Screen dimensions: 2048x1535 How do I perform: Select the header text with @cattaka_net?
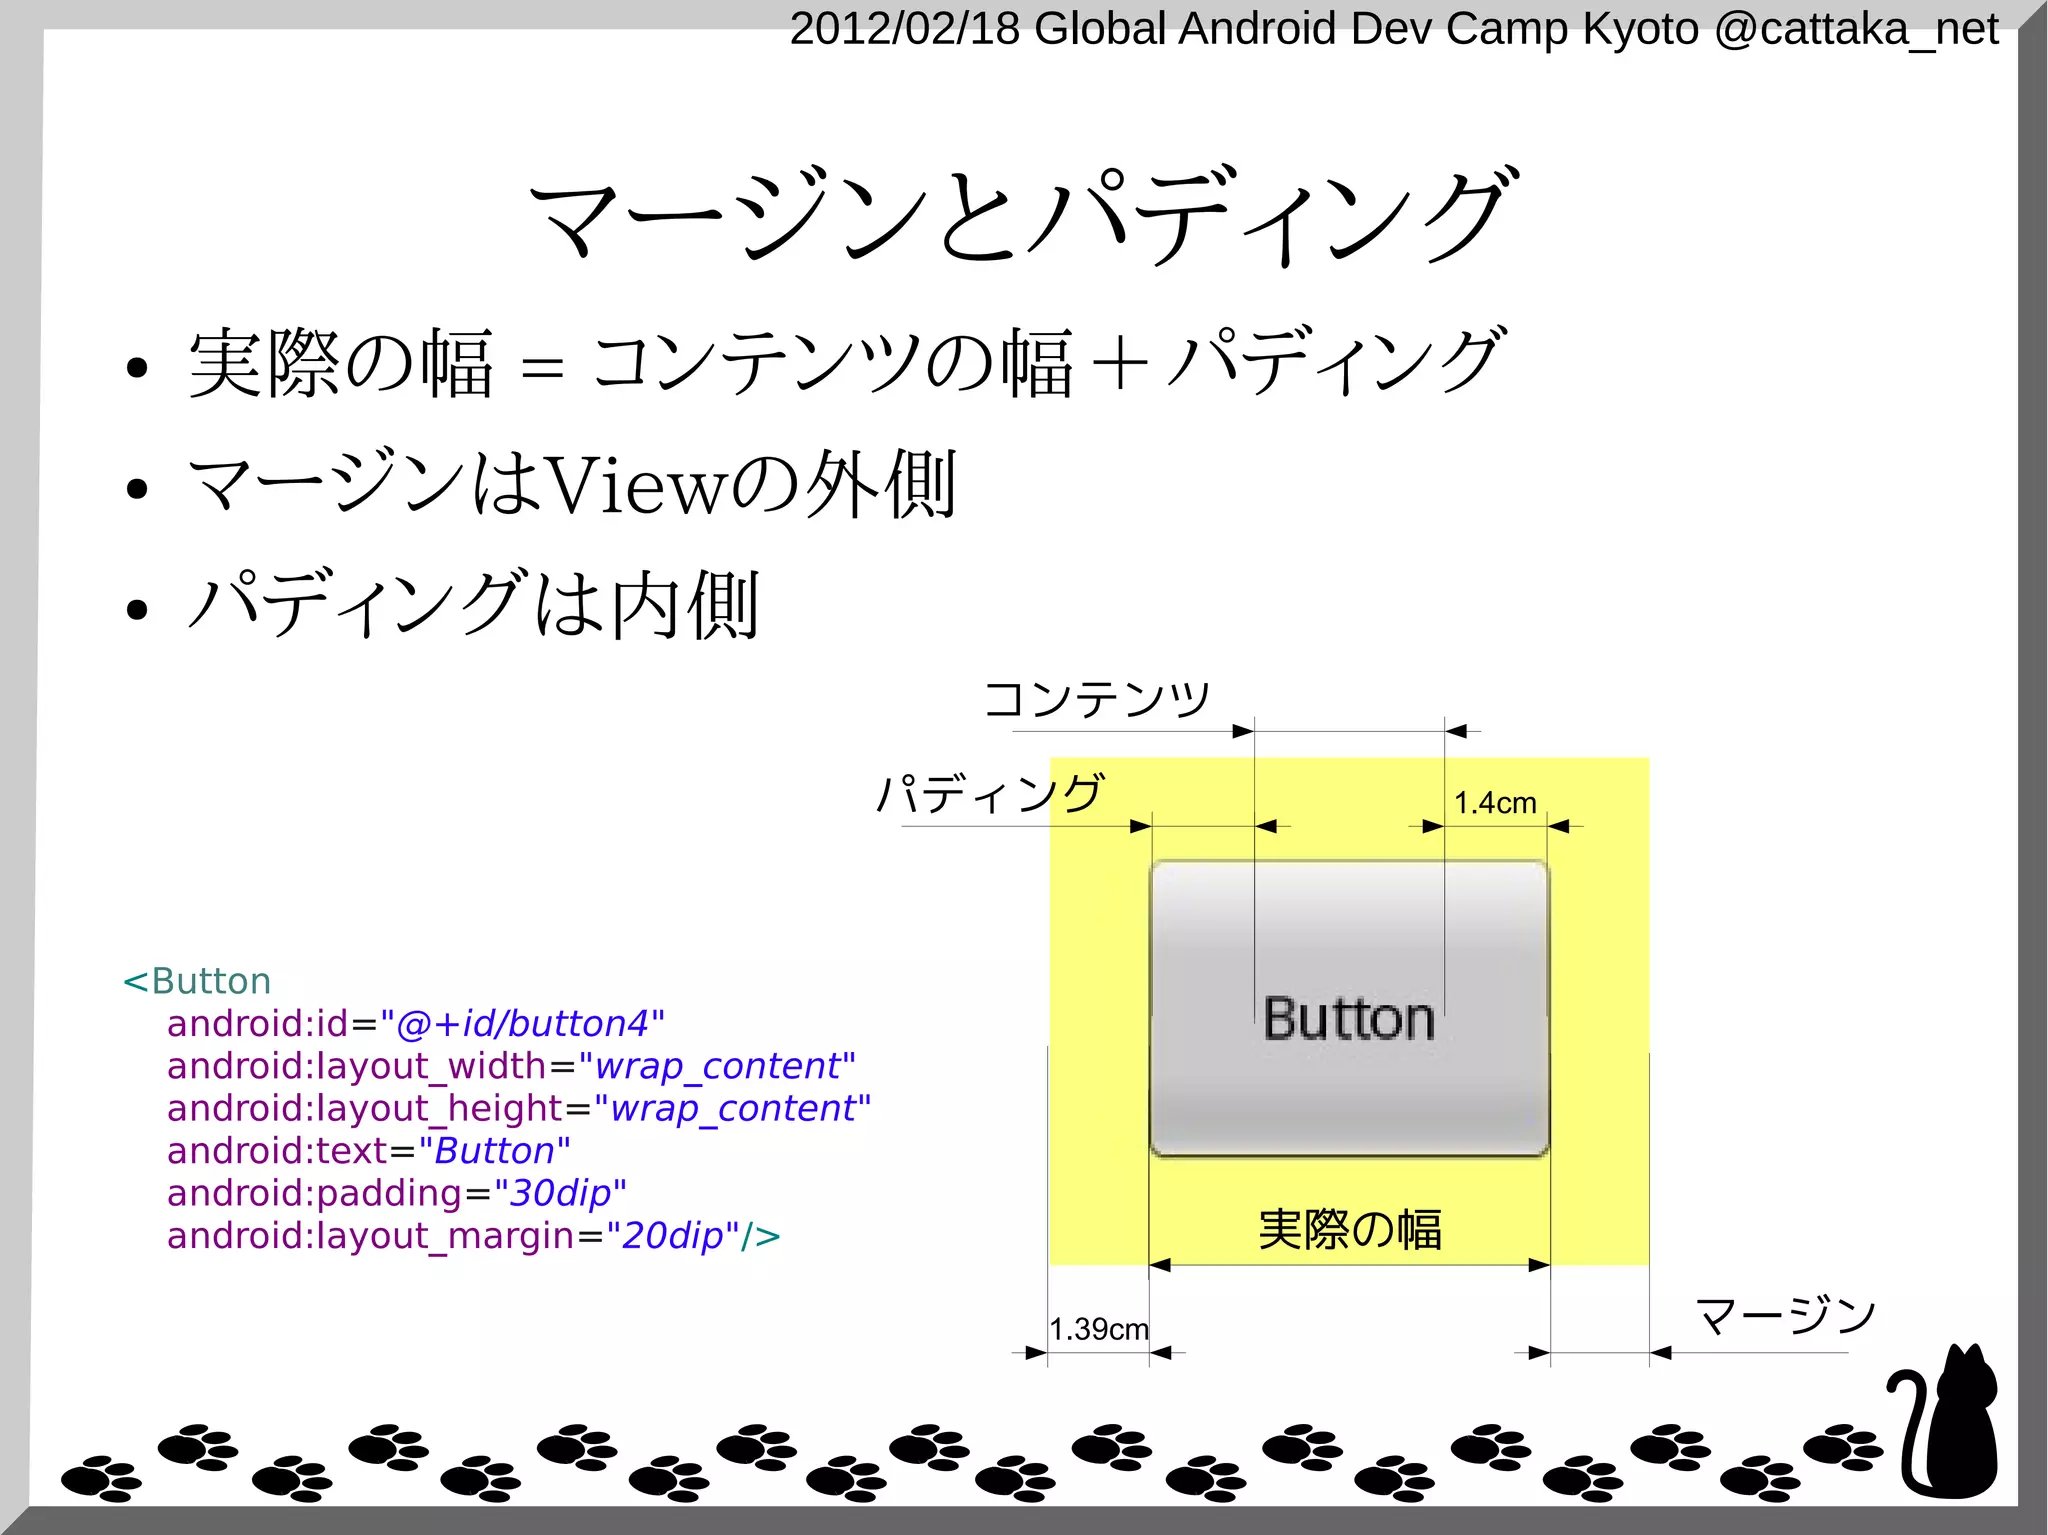pyautogui.click(x=1394, y=28)
